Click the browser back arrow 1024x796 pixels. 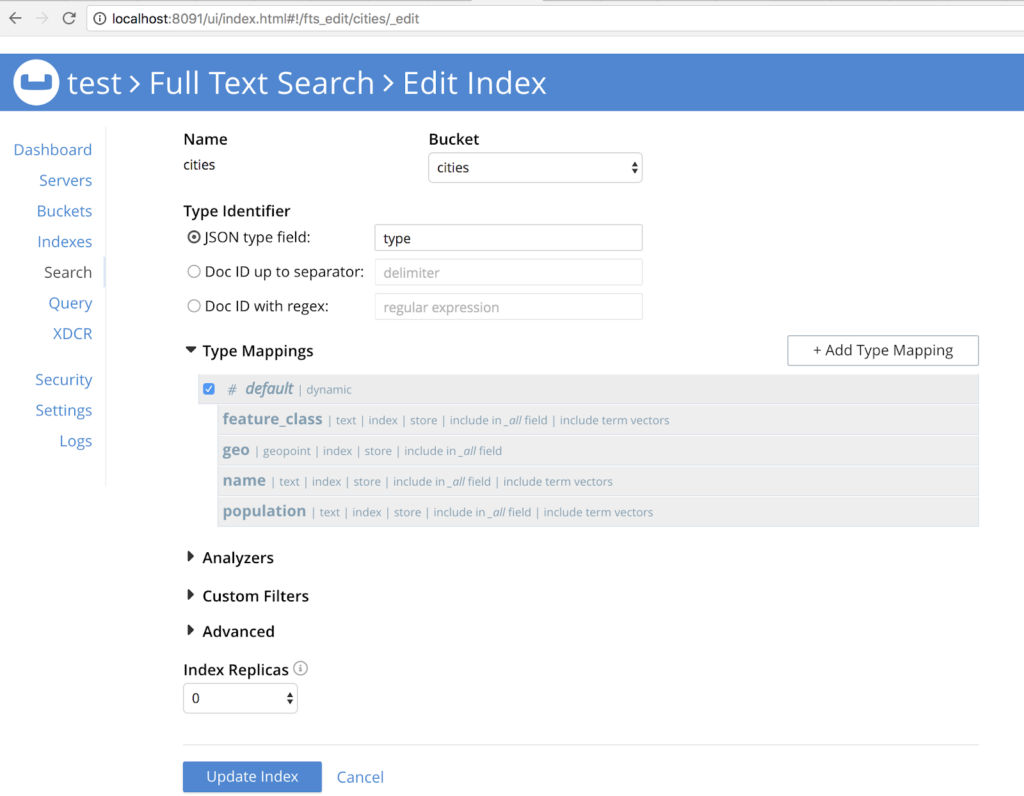pyautogui.click(x=15, y=18)
